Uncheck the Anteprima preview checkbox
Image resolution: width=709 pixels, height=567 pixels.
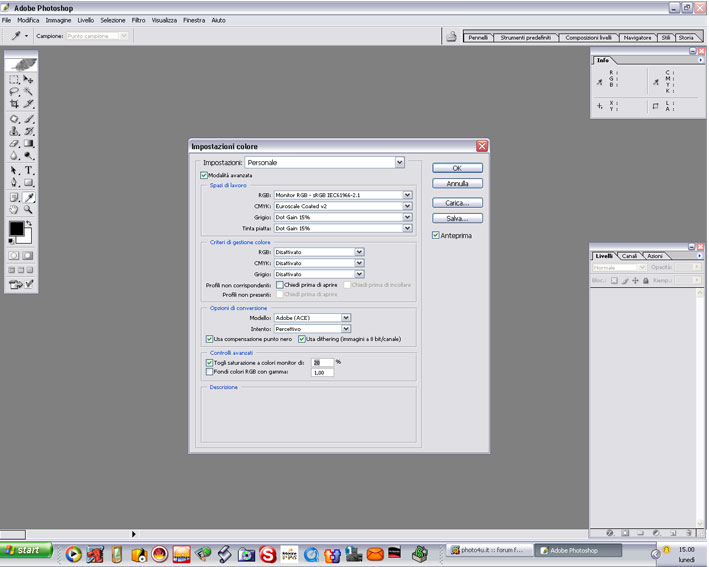pos(436,236)
